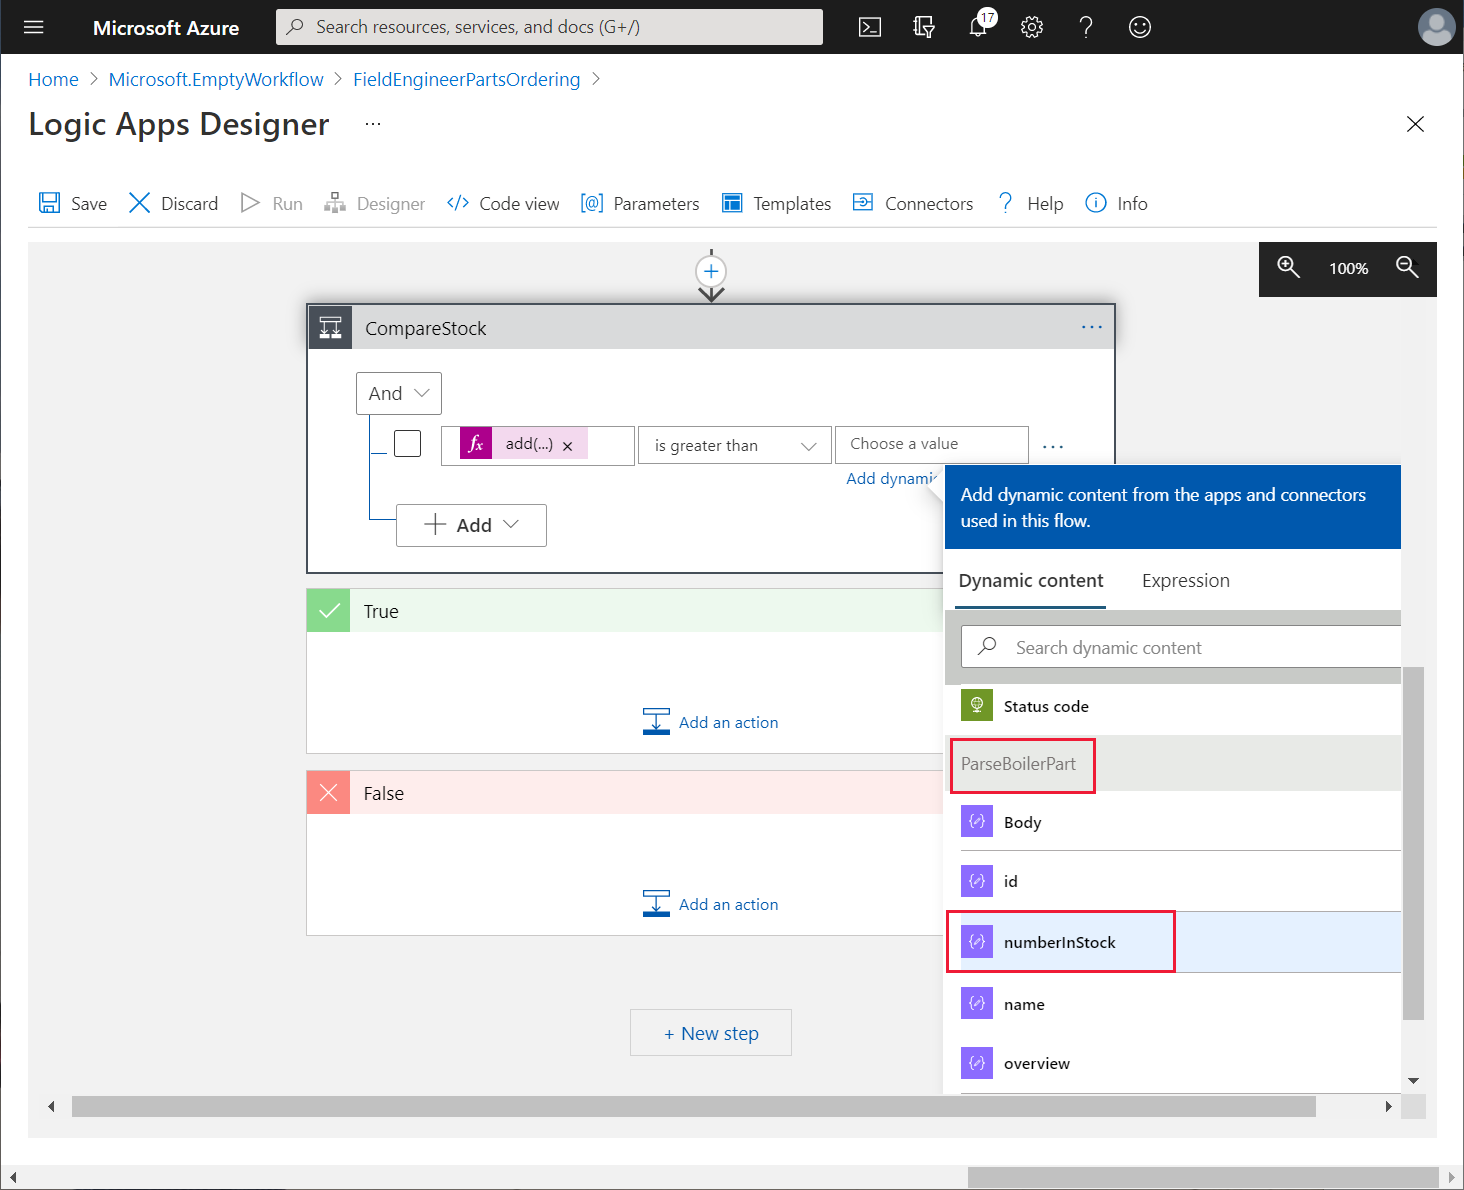Viewport: 1464px width, 1190px height.
Task: Insert the overview dynamic content token
Action: tap(1180, 1063)
